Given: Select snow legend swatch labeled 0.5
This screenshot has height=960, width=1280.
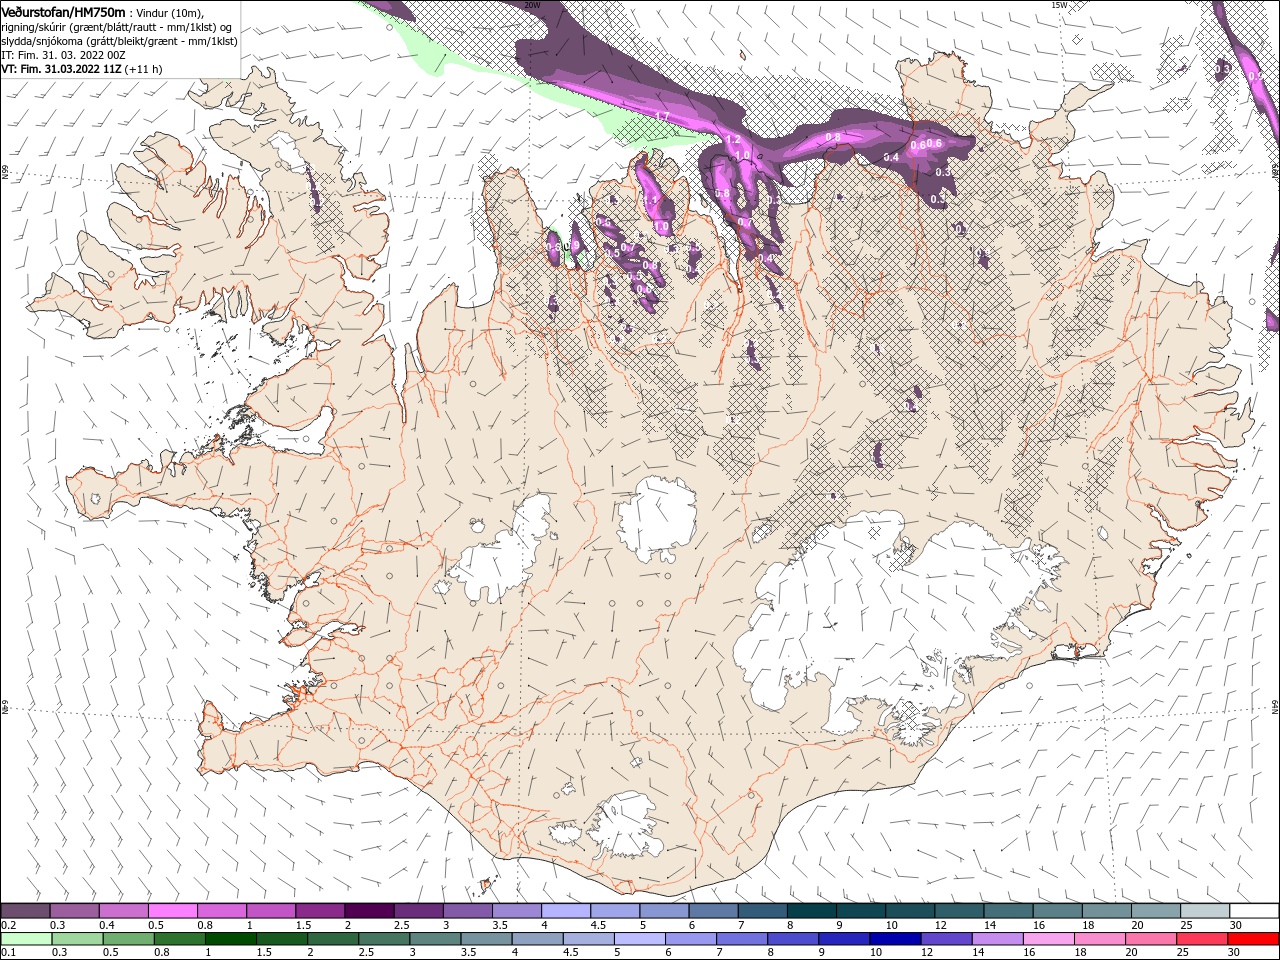Looking at the screenshot, I should 173,911.
